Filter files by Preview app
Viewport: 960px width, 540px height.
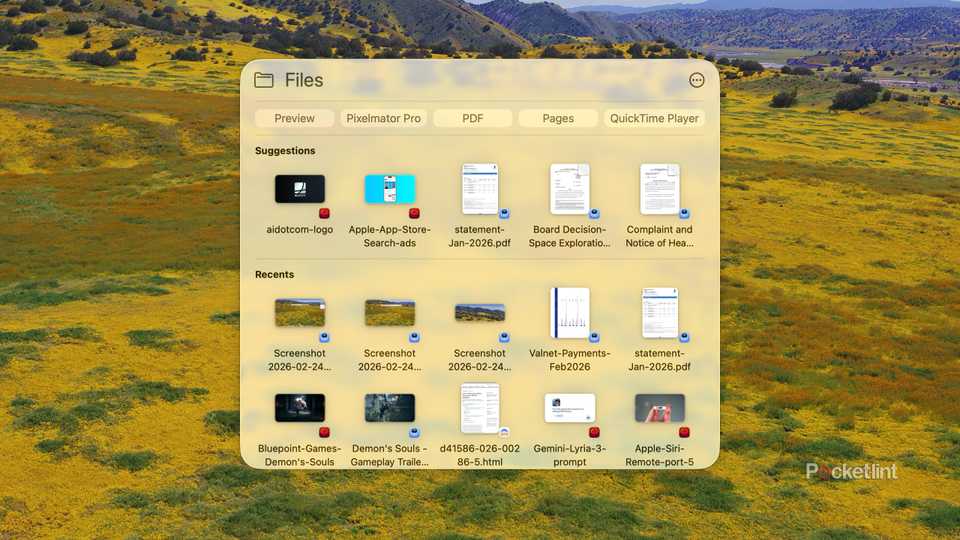[x=294, y=118]
